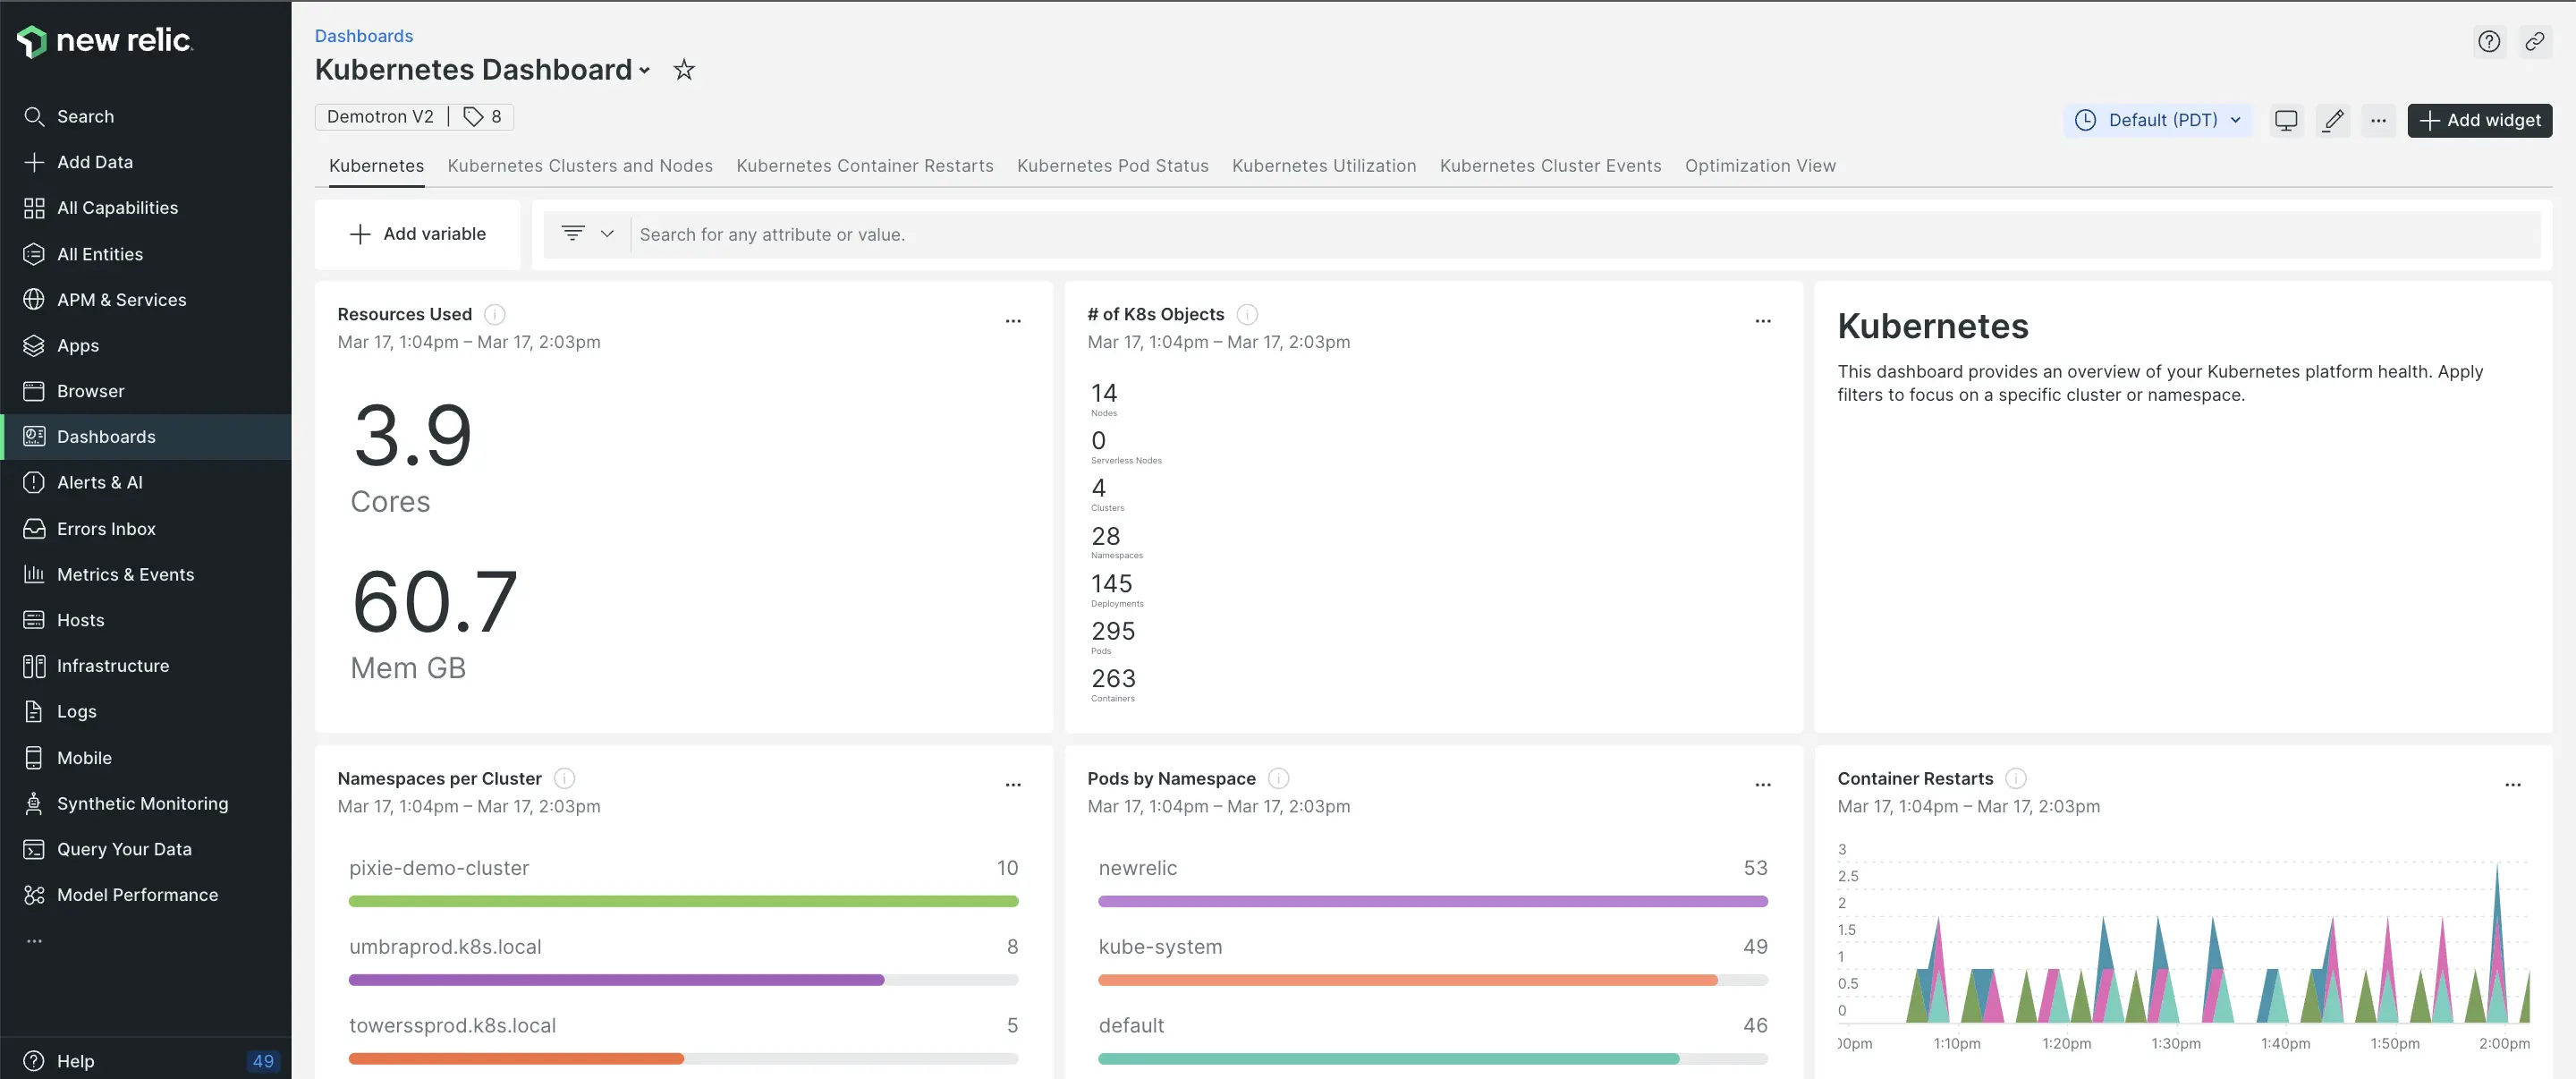Show info for Resources Used widget
This screenshot has height=1079, width=2576.
(495, 314)
